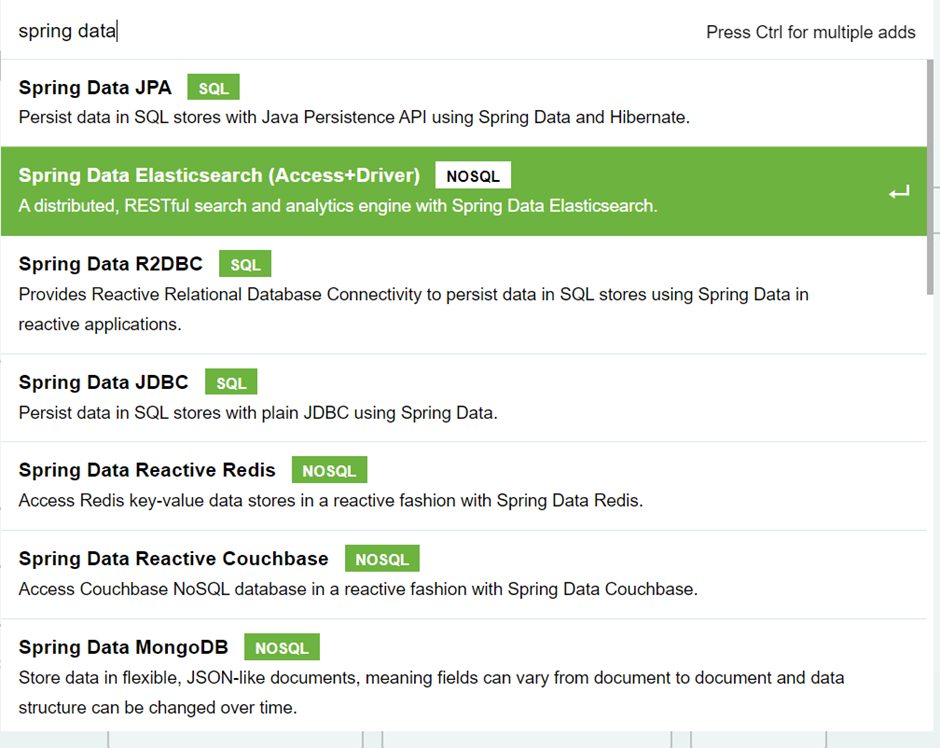Select the Spring Data Reactive Redis dependency

click(464, 486)
